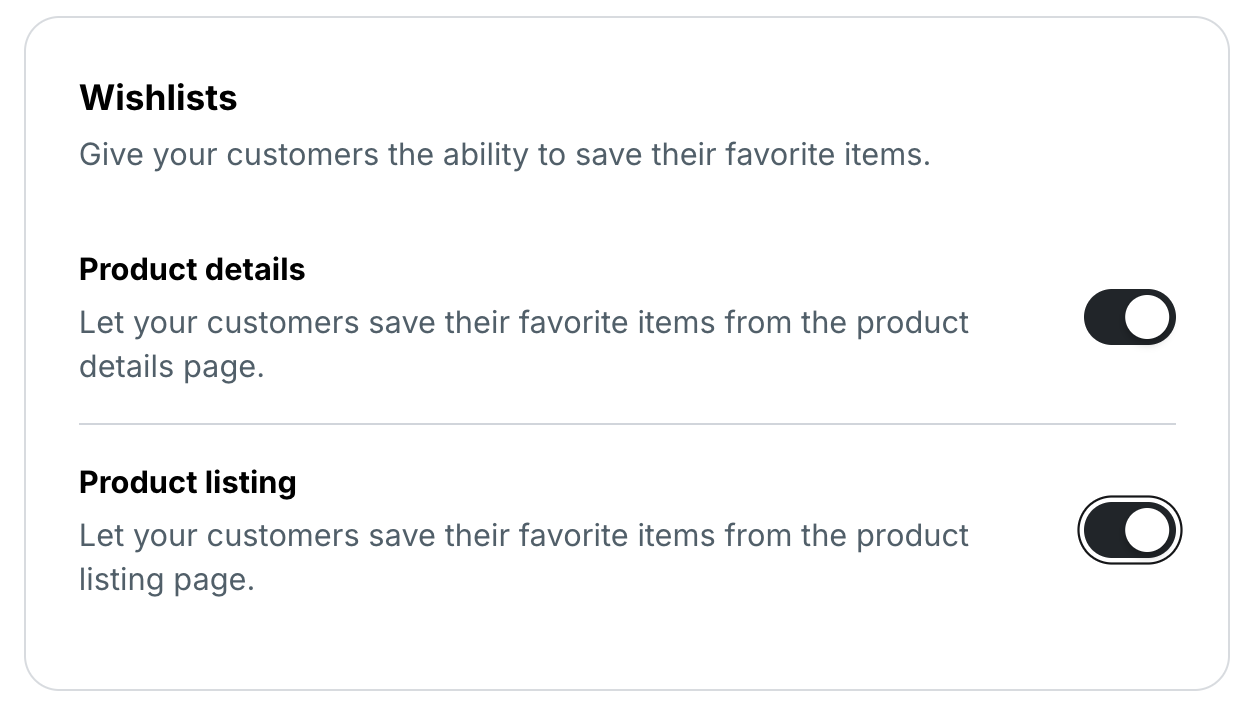Click white knob of Product details toggle

point(1147,318)
